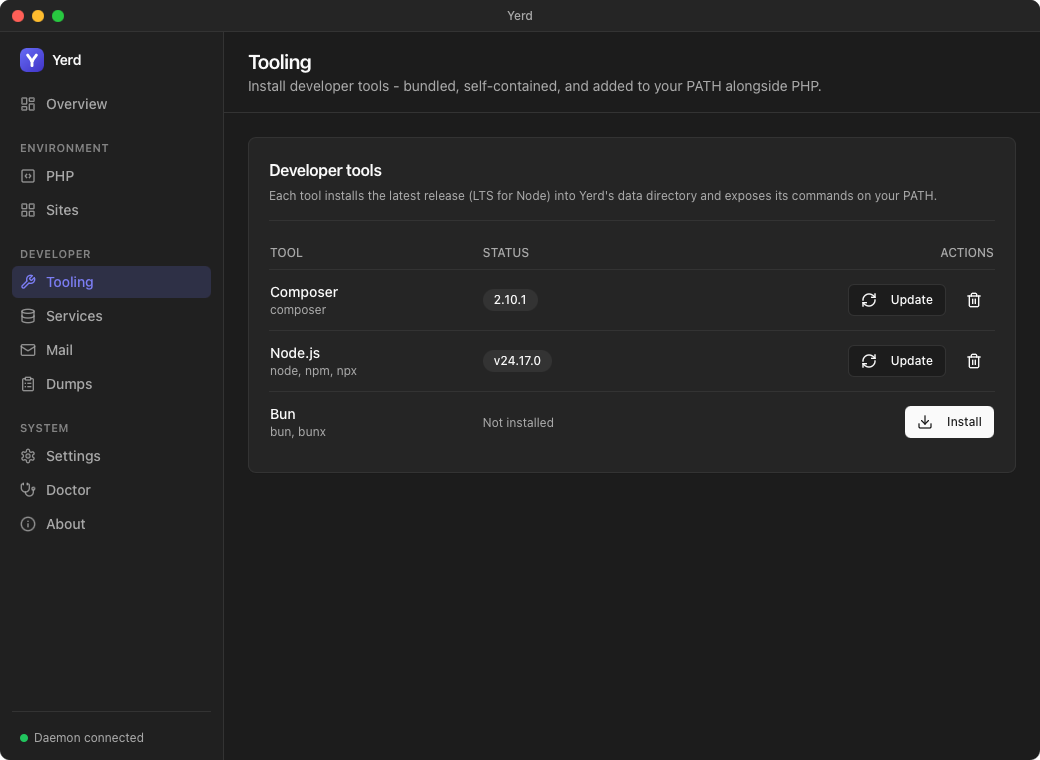Open the Overview page
The image size is (1040, 760).
111,104
